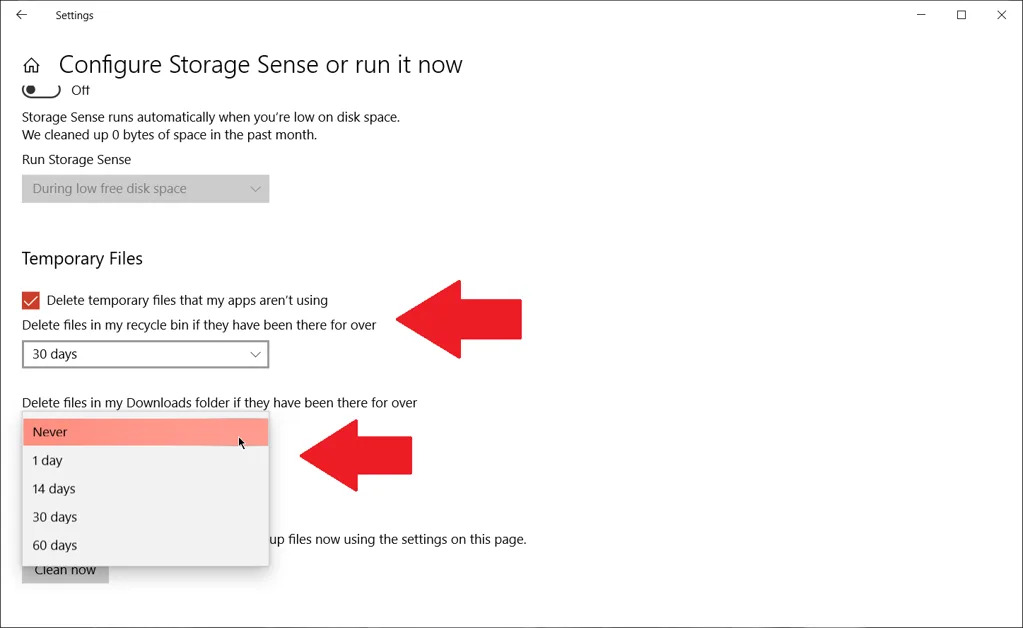
Task: Select 30 days in the open Downloads list
Action: 145,517
